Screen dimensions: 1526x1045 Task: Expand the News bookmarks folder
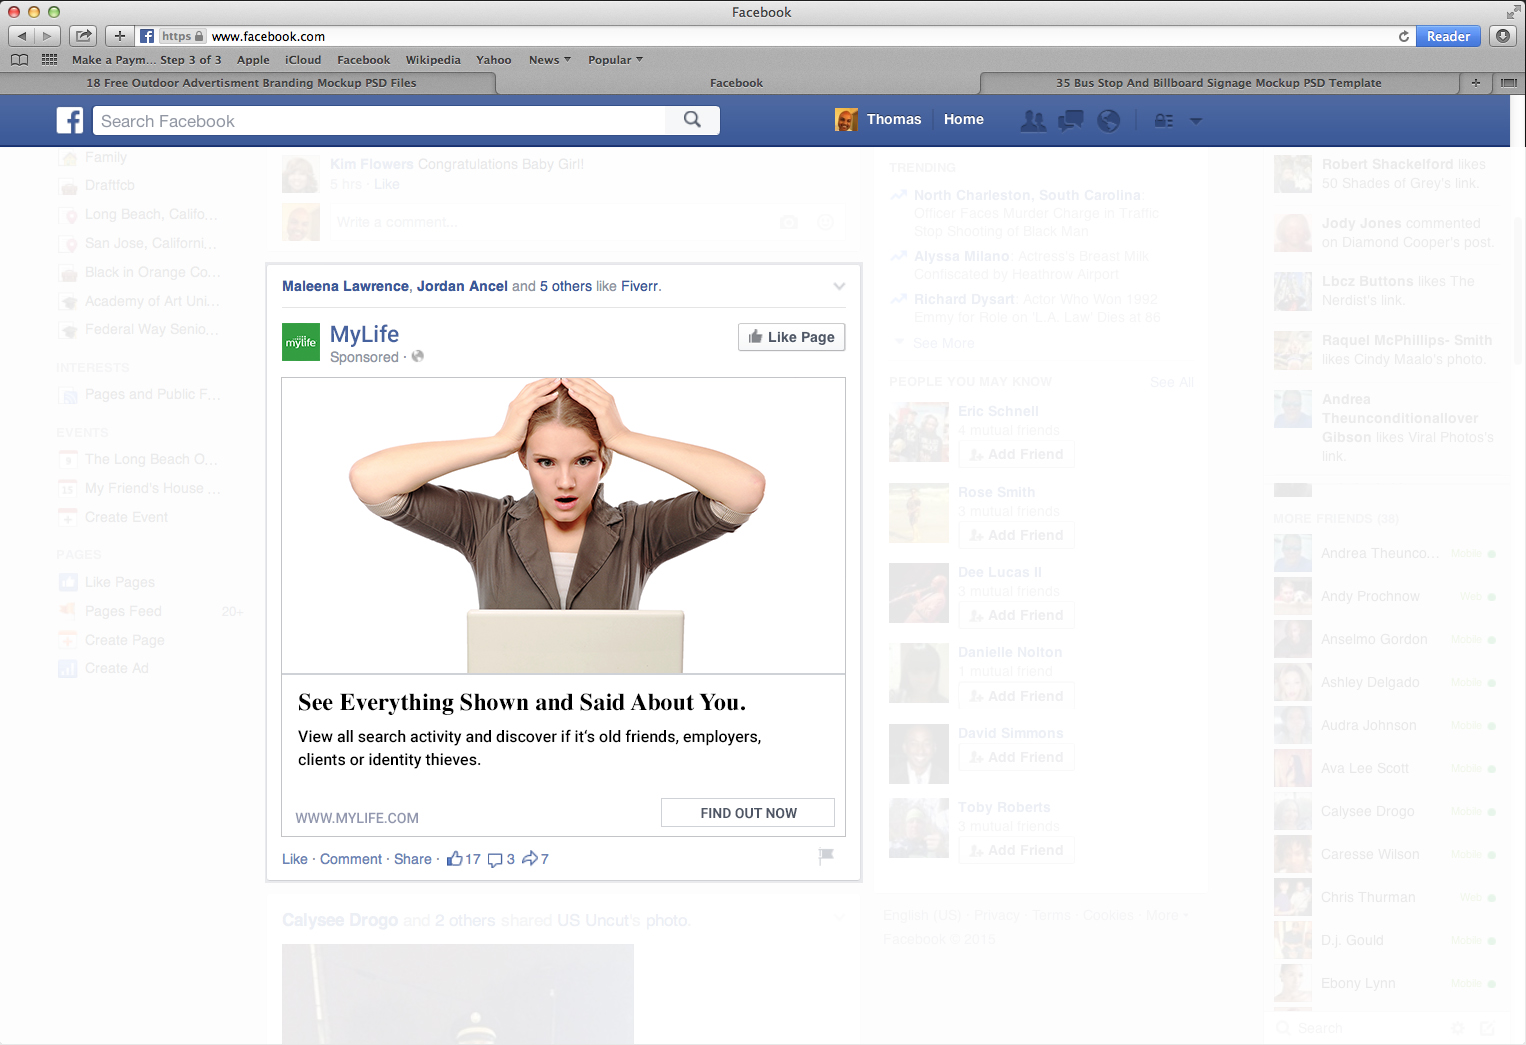coord(549,60)
